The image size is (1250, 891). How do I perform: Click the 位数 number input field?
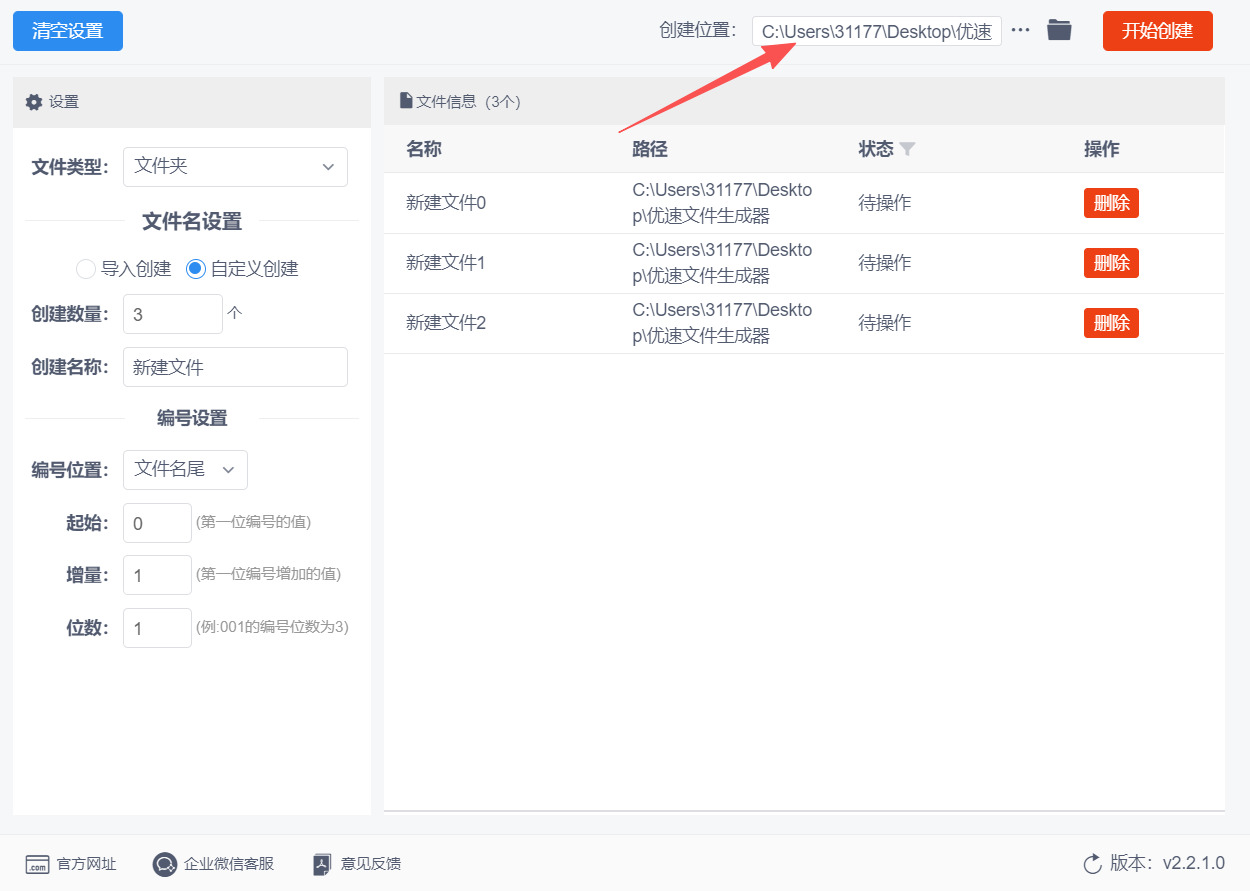pyautogui.click(x=157, y=628)
